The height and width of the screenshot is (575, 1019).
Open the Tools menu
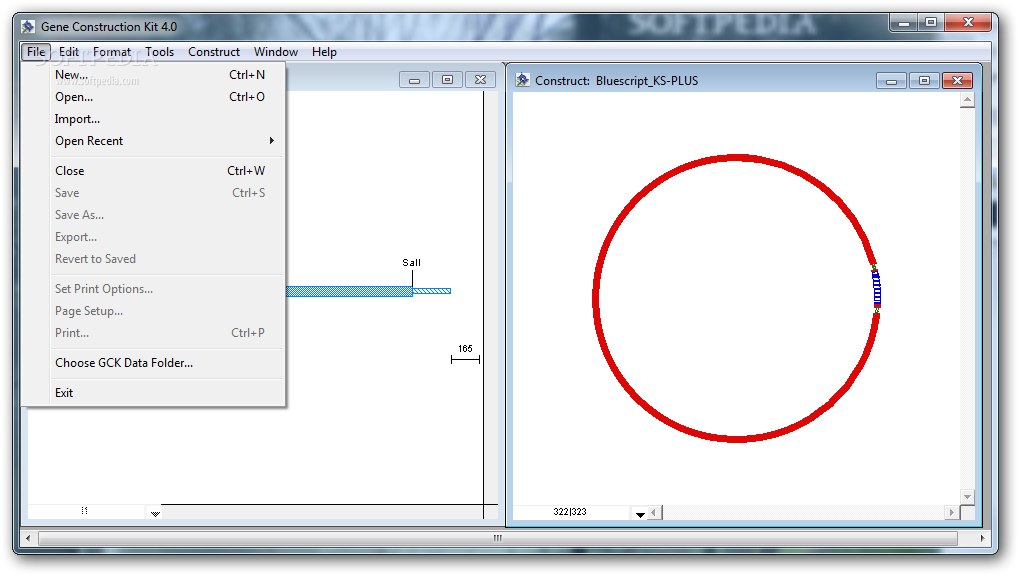pyautogui.click(x=159, y=52)
